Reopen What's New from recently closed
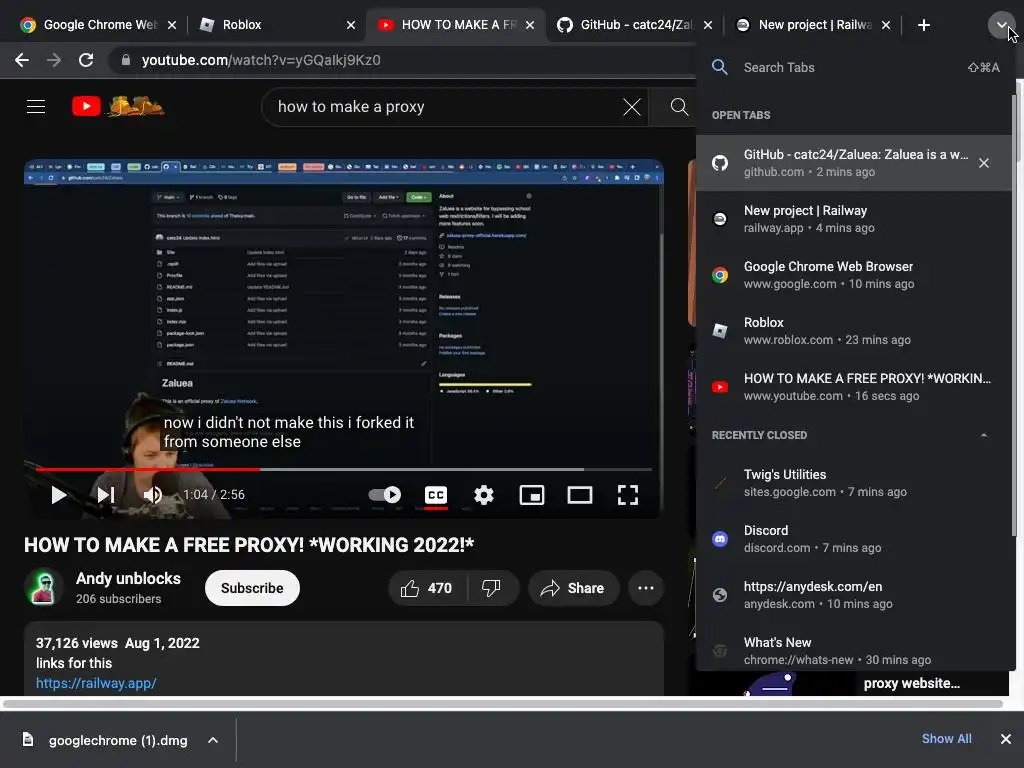 pos(856,650)
